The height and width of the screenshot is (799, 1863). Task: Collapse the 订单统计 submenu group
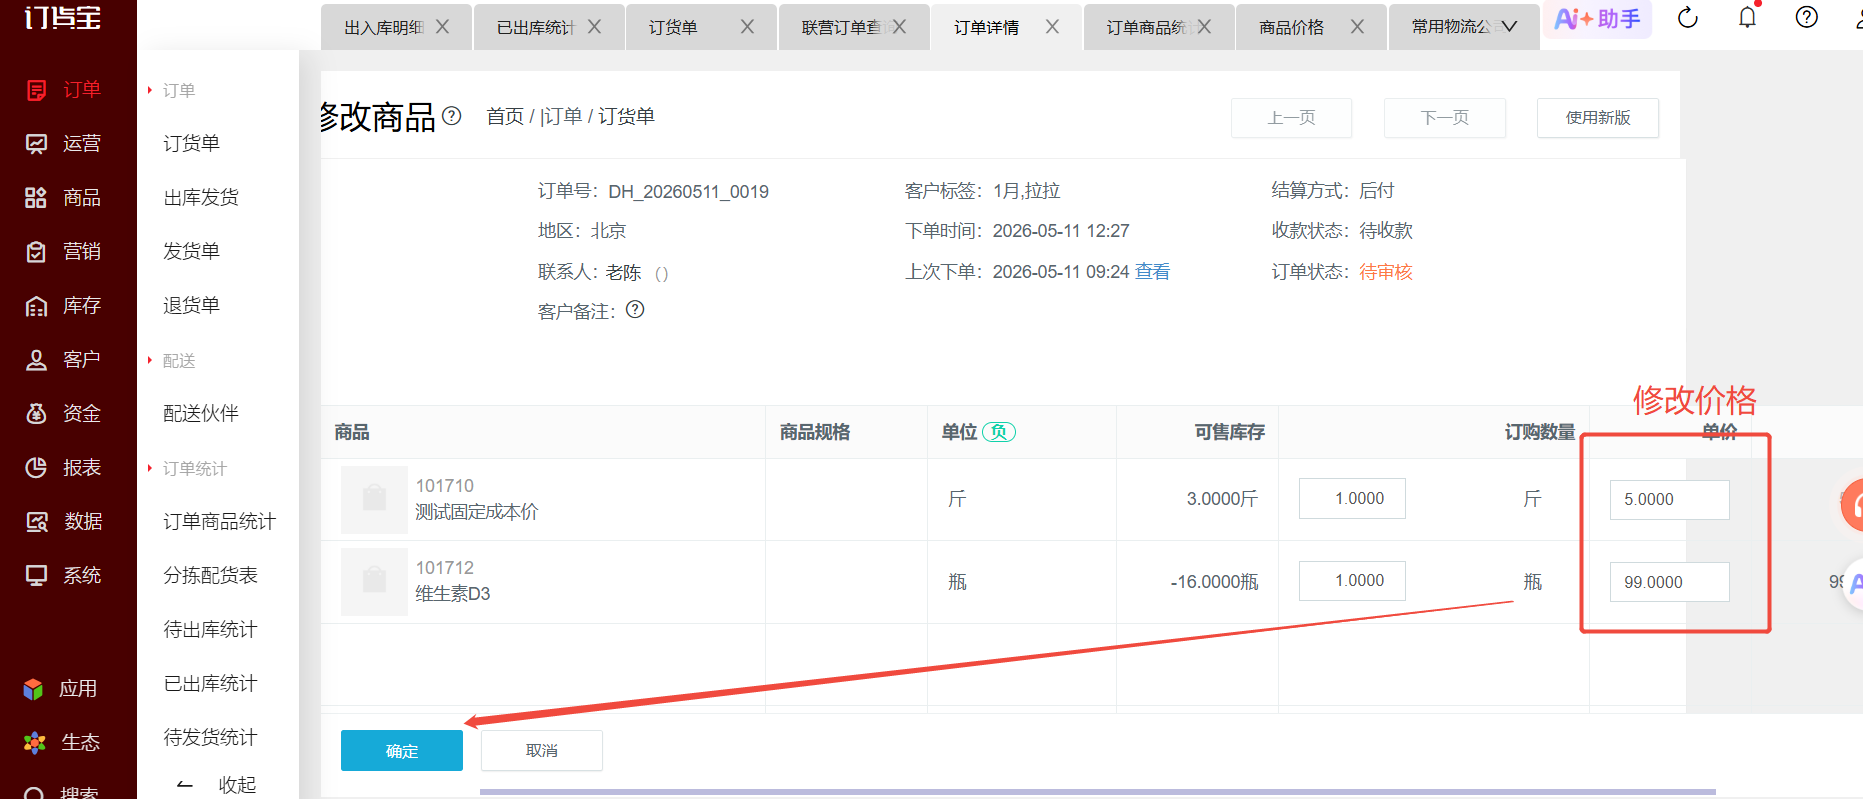coord(187,469)
